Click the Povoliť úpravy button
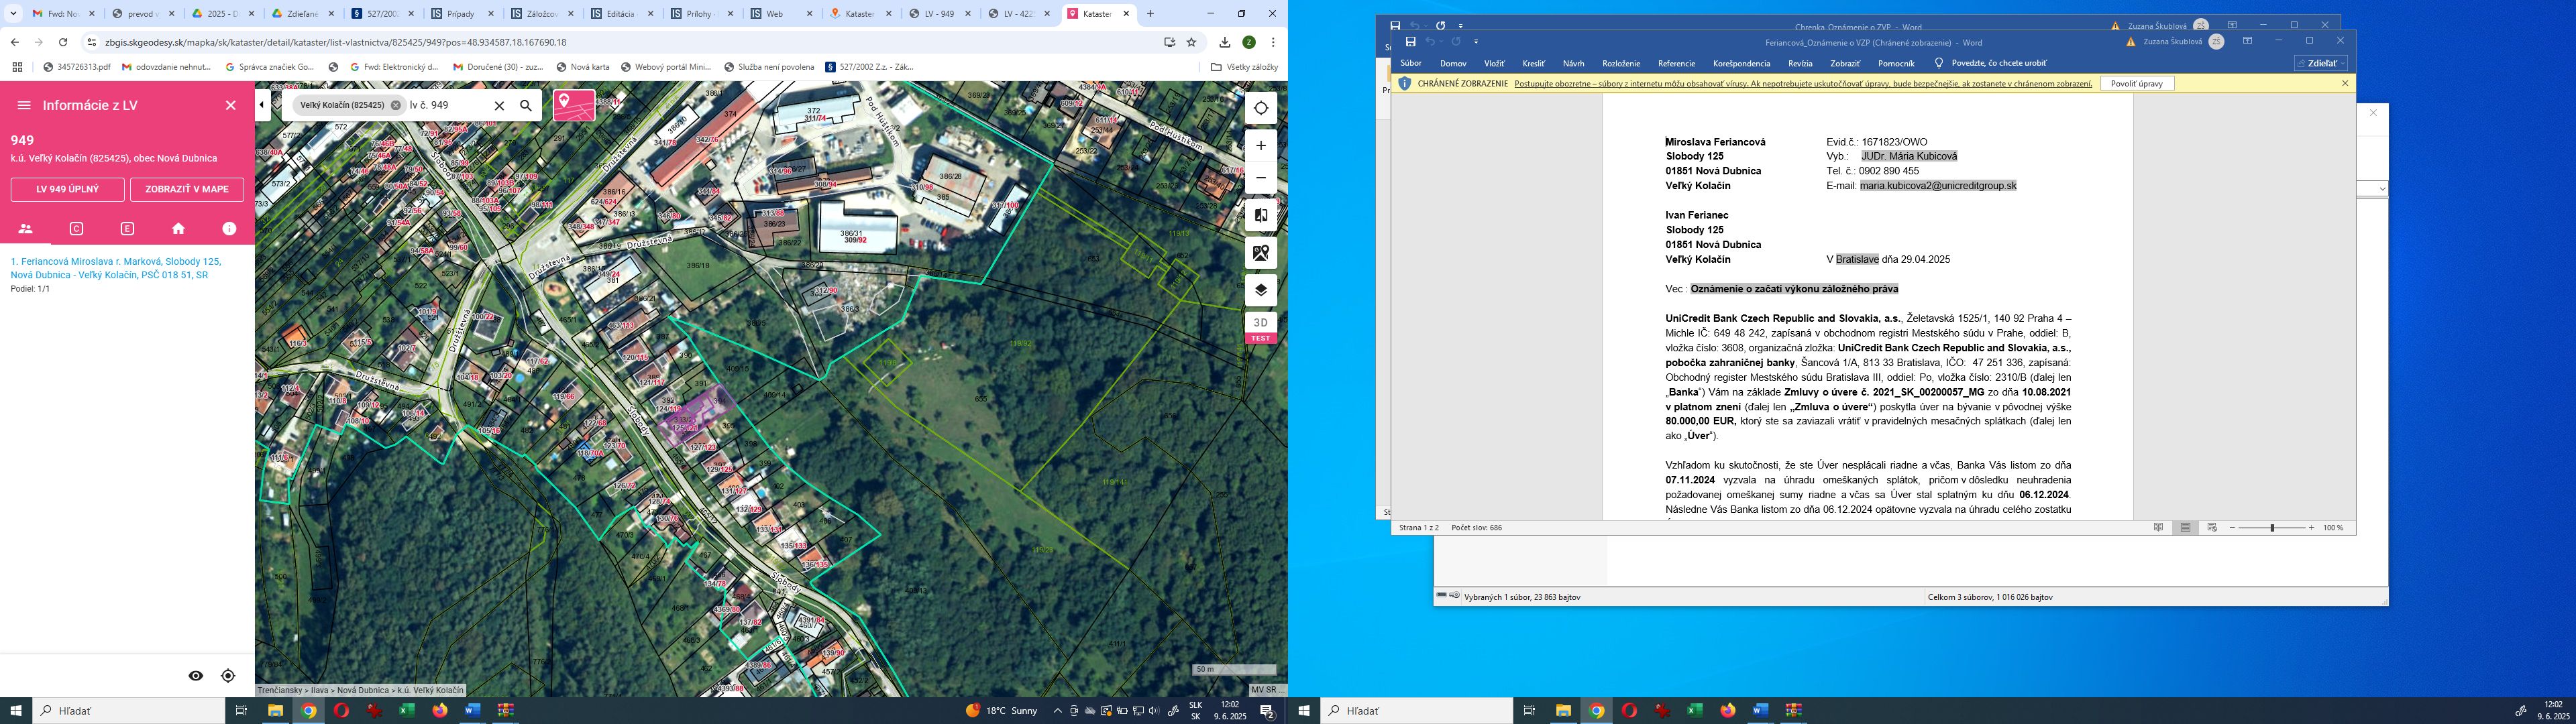 (x=2136, y=84)
